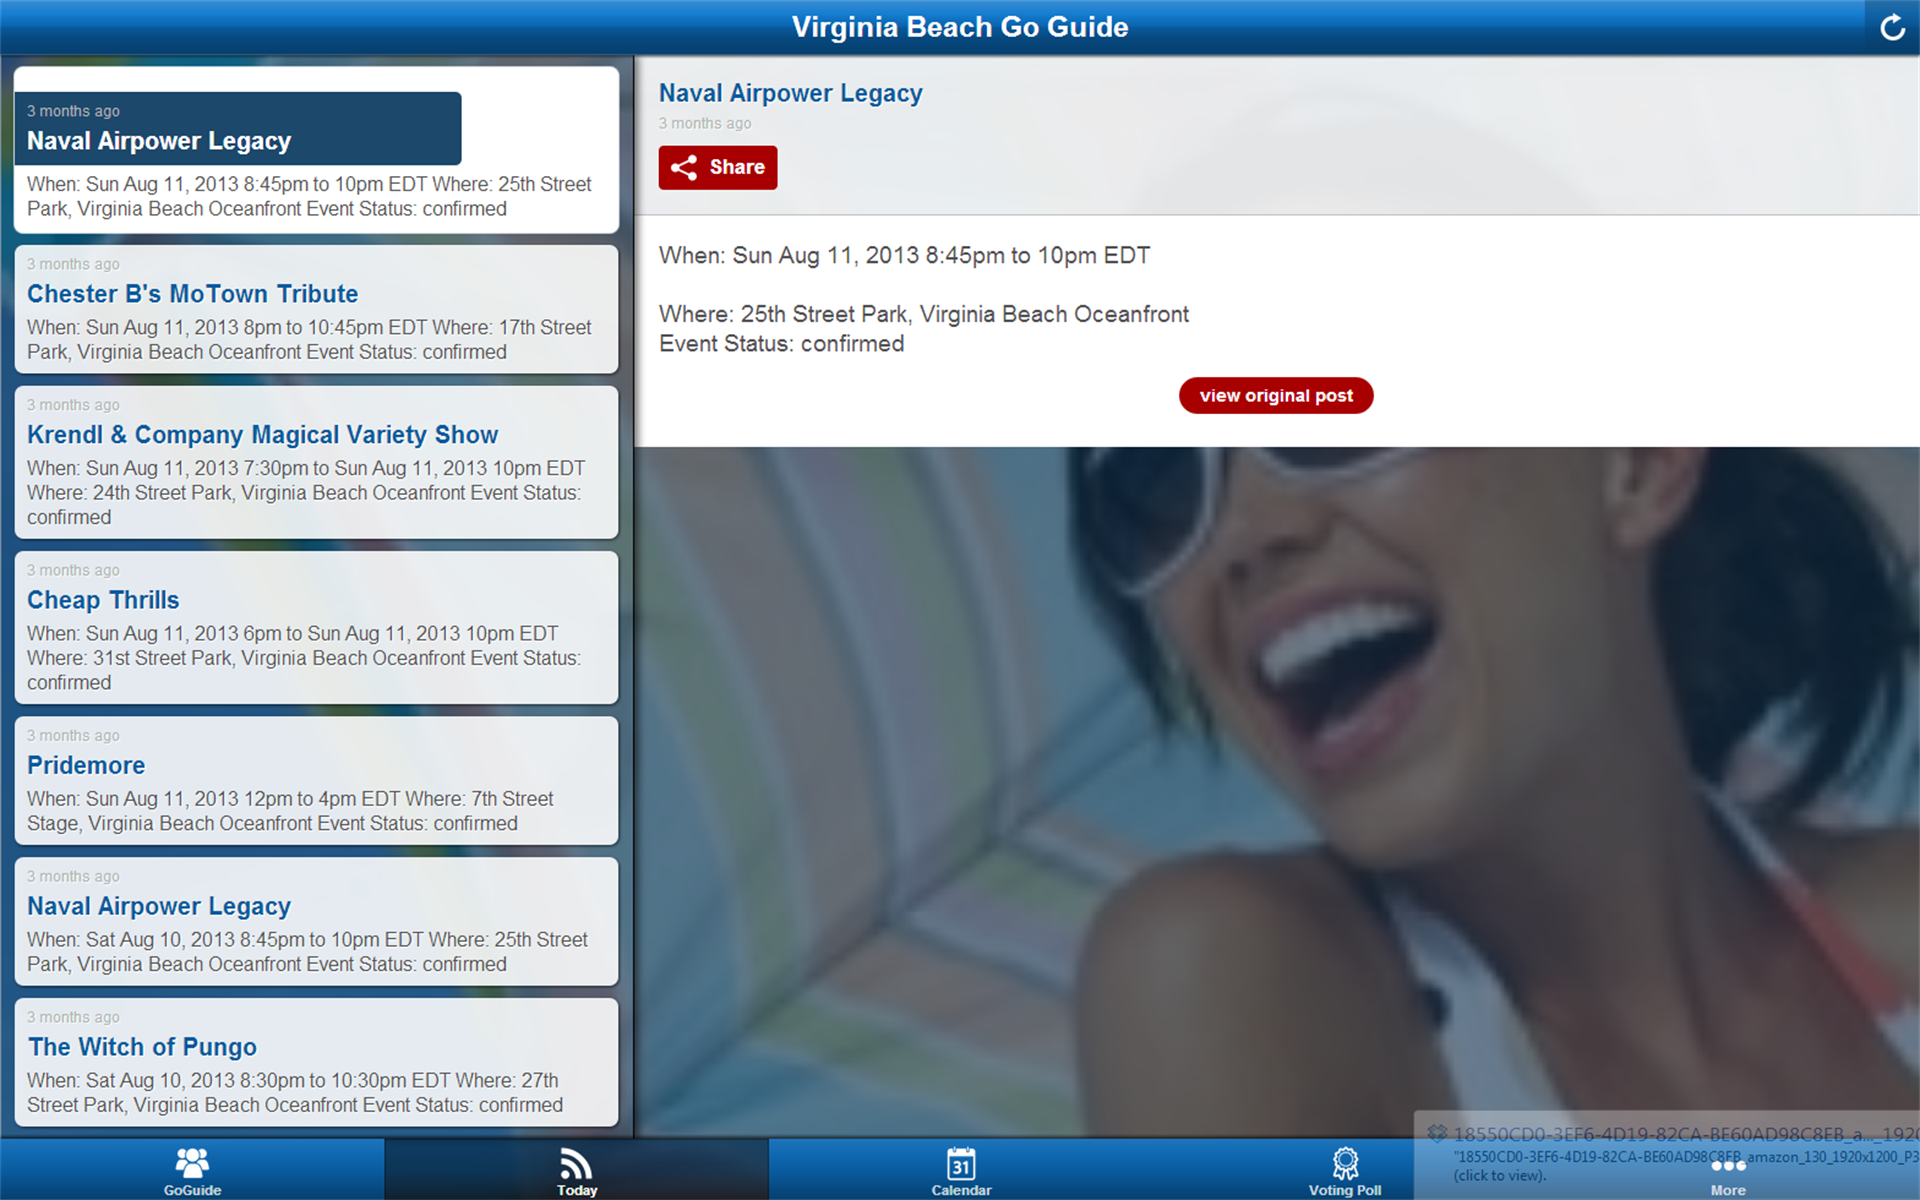Viewport: 1920px width, 1200px height.
Task: Open the Calendar tab
Action: pos(961,1170)
